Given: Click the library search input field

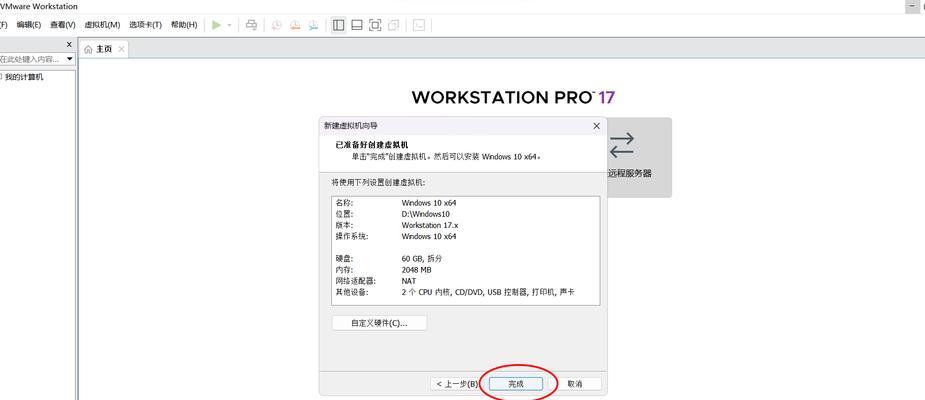Looking at the screenshot, I should click(x=32, y=59).
